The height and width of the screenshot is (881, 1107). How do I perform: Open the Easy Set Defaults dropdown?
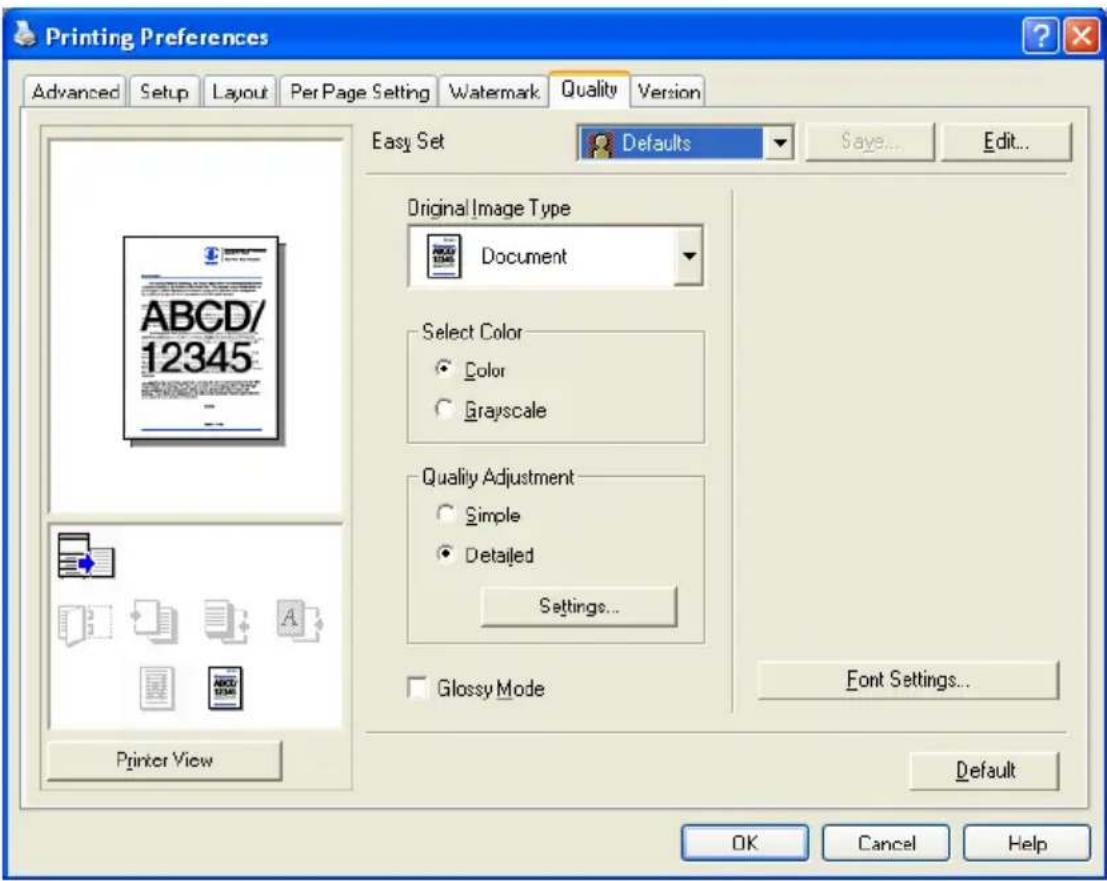pyautogui.click(x=779, y=143)
